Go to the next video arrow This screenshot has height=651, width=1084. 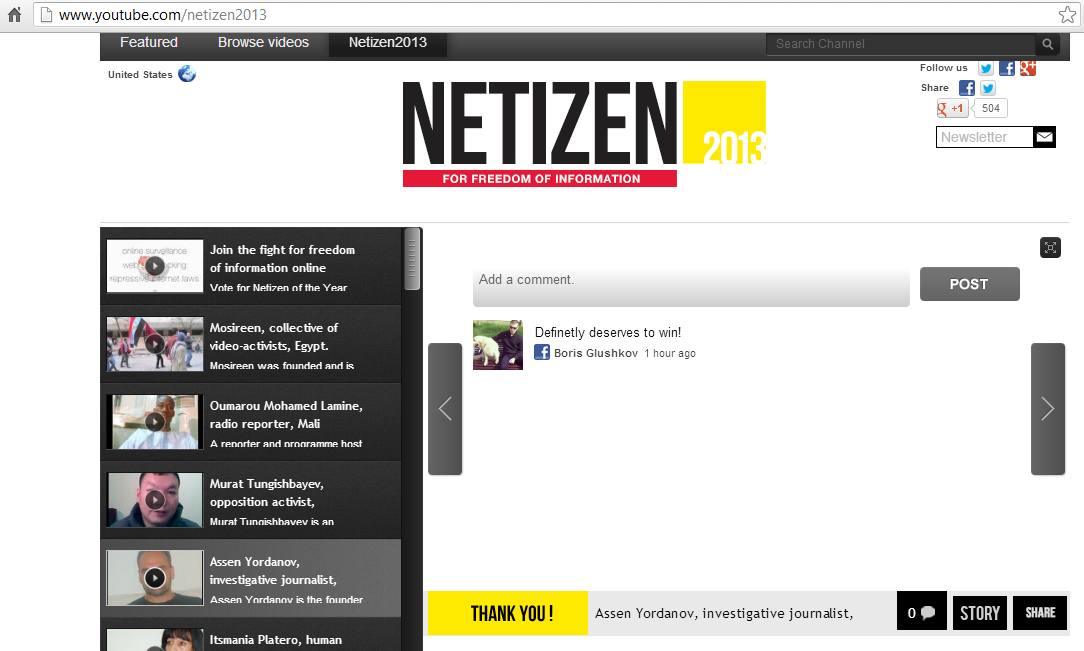coord(1047,408)
